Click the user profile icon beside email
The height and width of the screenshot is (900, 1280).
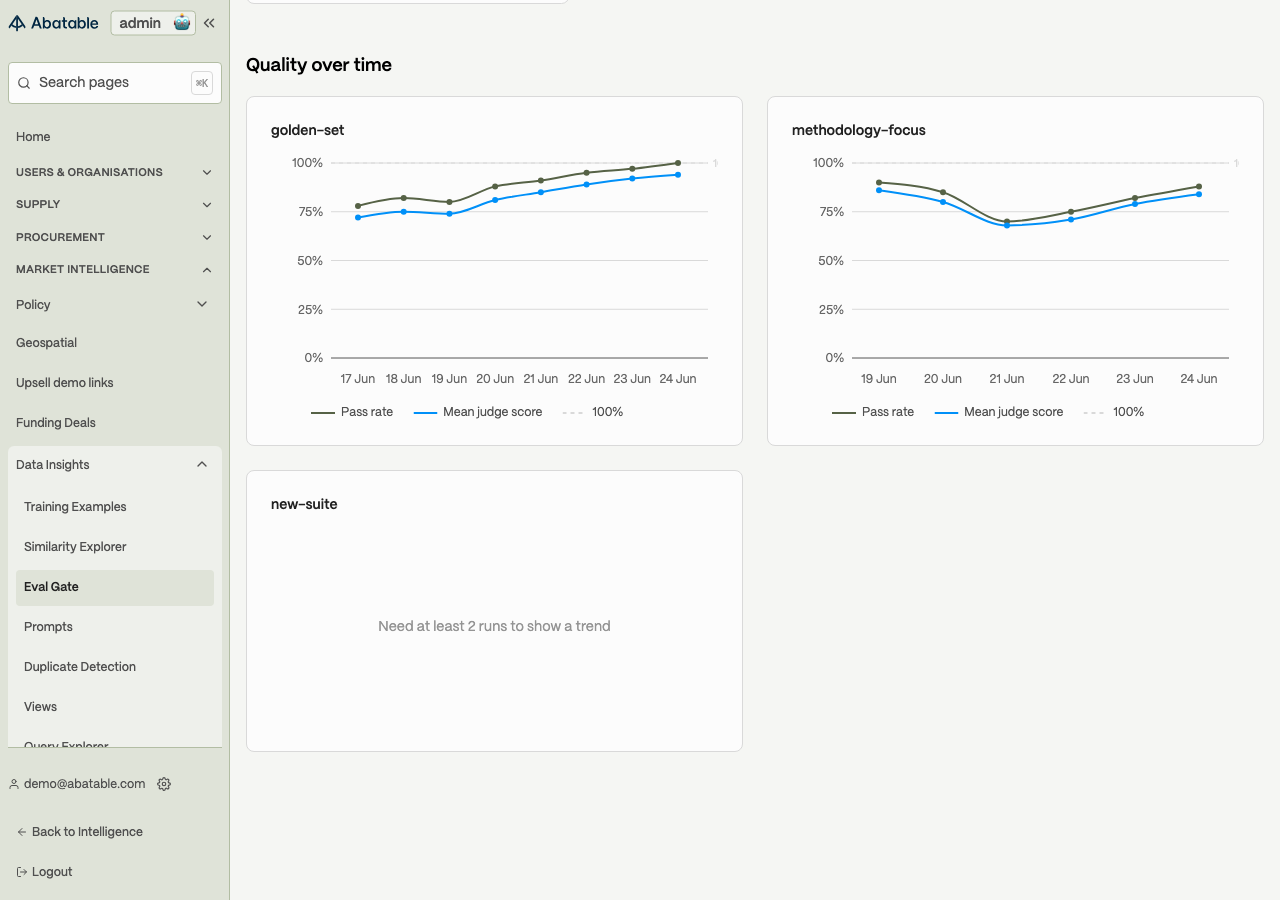click(14, 784)
